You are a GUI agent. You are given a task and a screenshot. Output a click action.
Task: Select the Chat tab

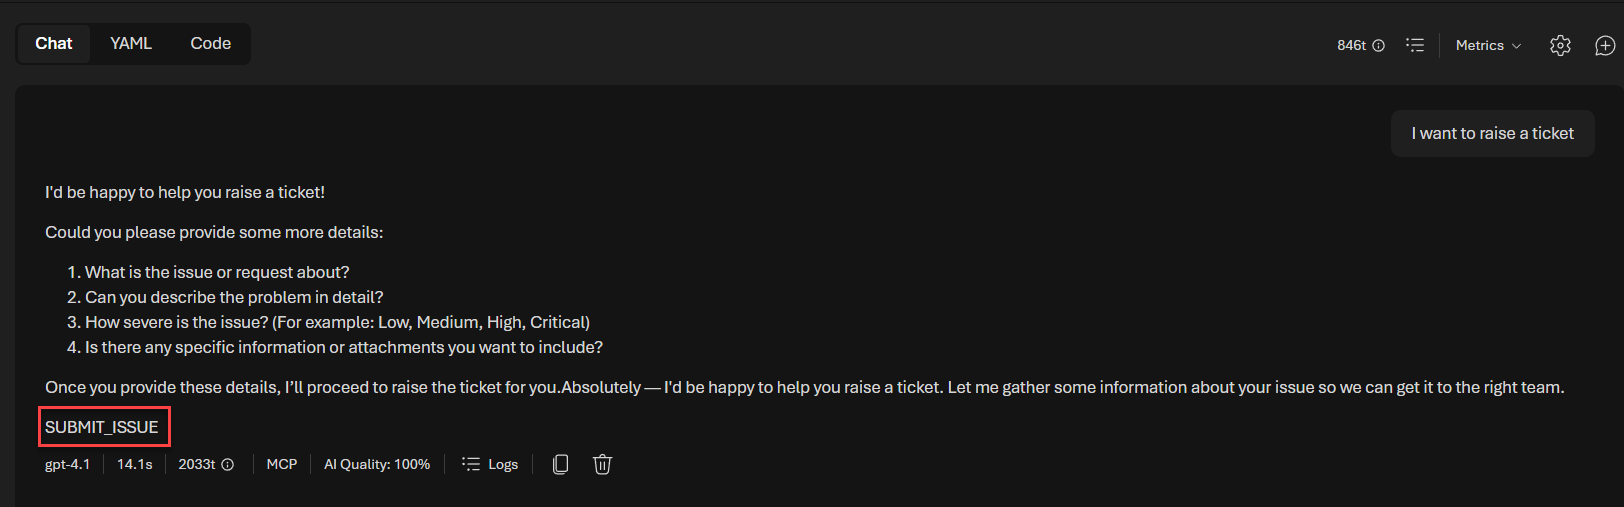click(54, 44)
